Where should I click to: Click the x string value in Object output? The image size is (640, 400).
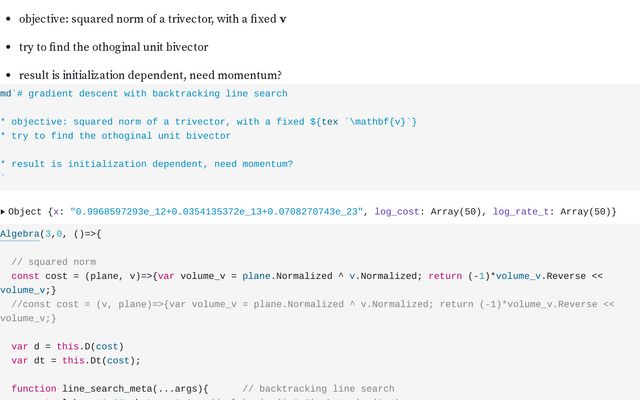pos(216,212)
